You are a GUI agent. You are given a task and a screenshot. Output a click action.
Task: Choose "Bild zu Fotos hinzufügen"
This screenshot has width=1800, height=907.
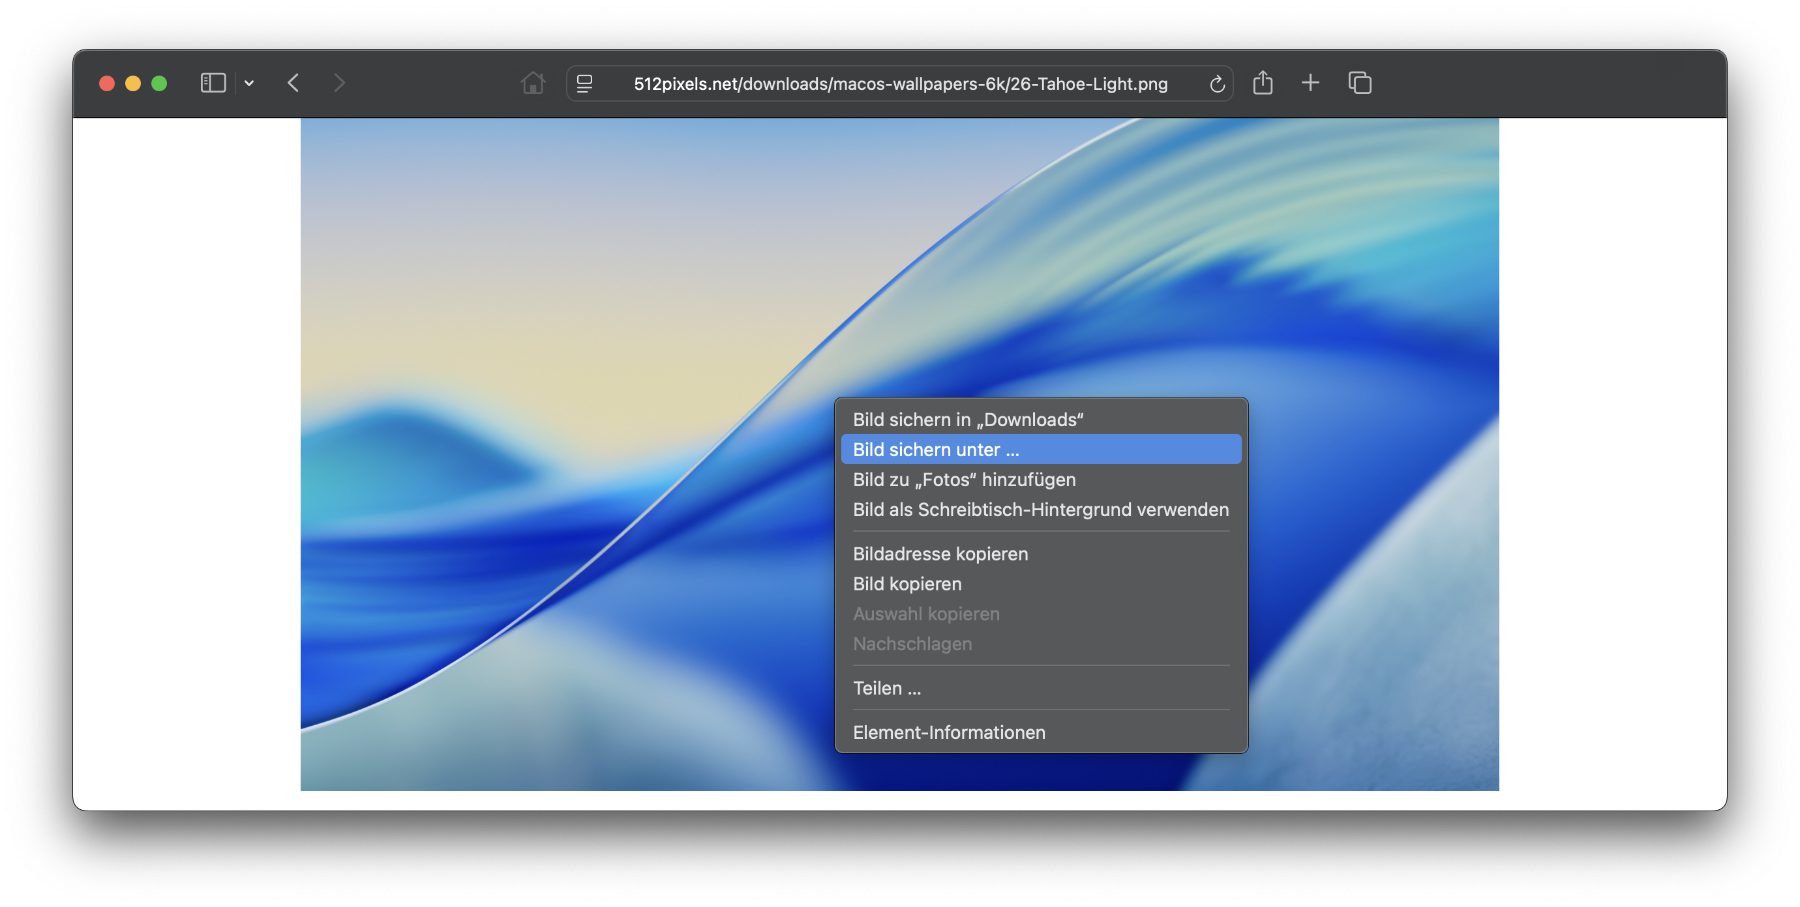point(964,480)
